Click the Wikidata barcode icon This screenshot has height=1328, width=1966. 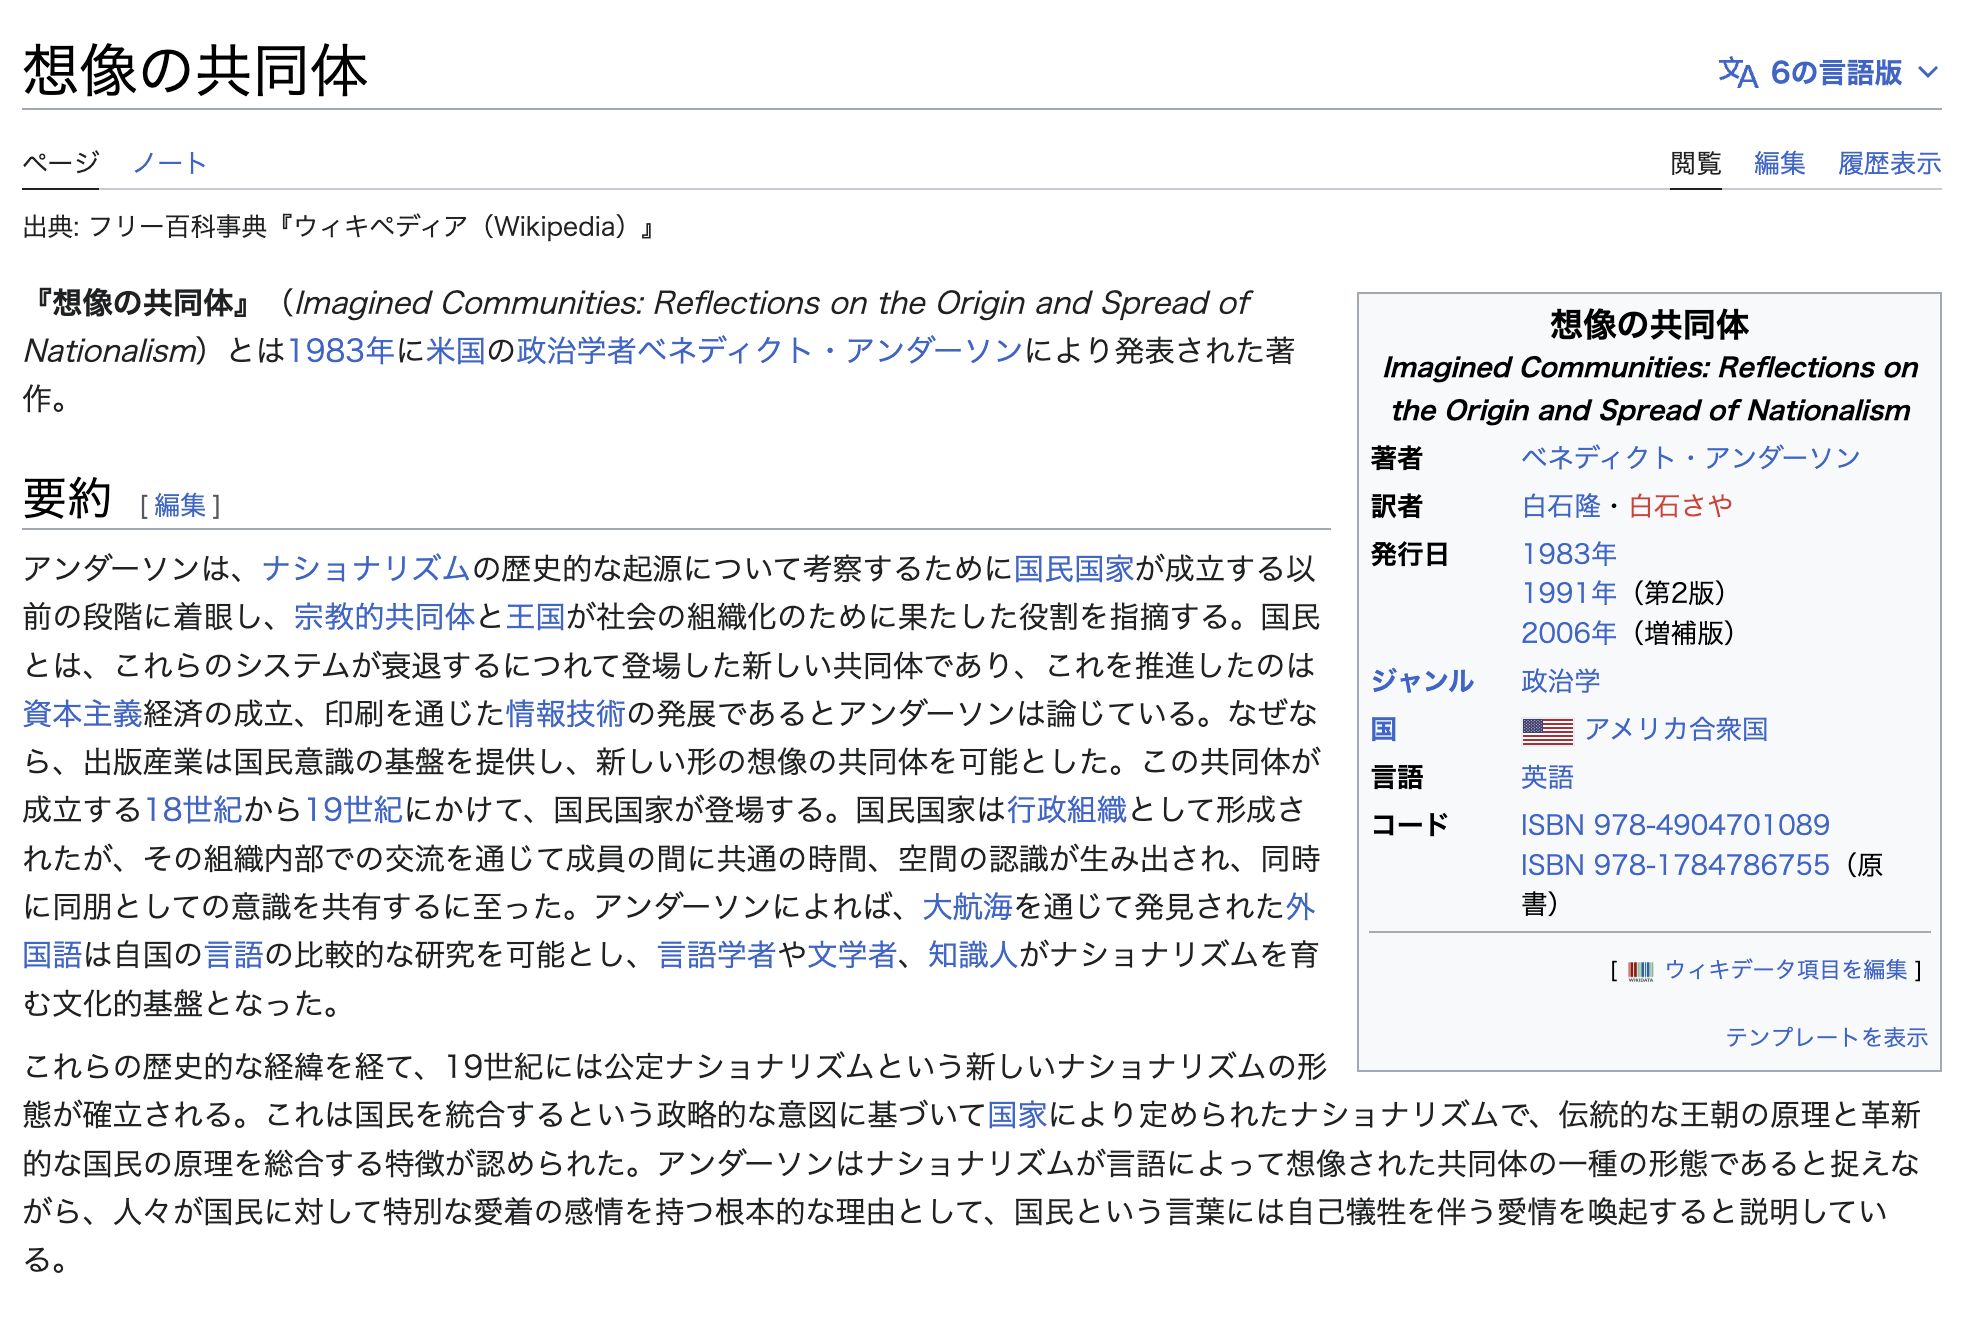point(1640,970)
